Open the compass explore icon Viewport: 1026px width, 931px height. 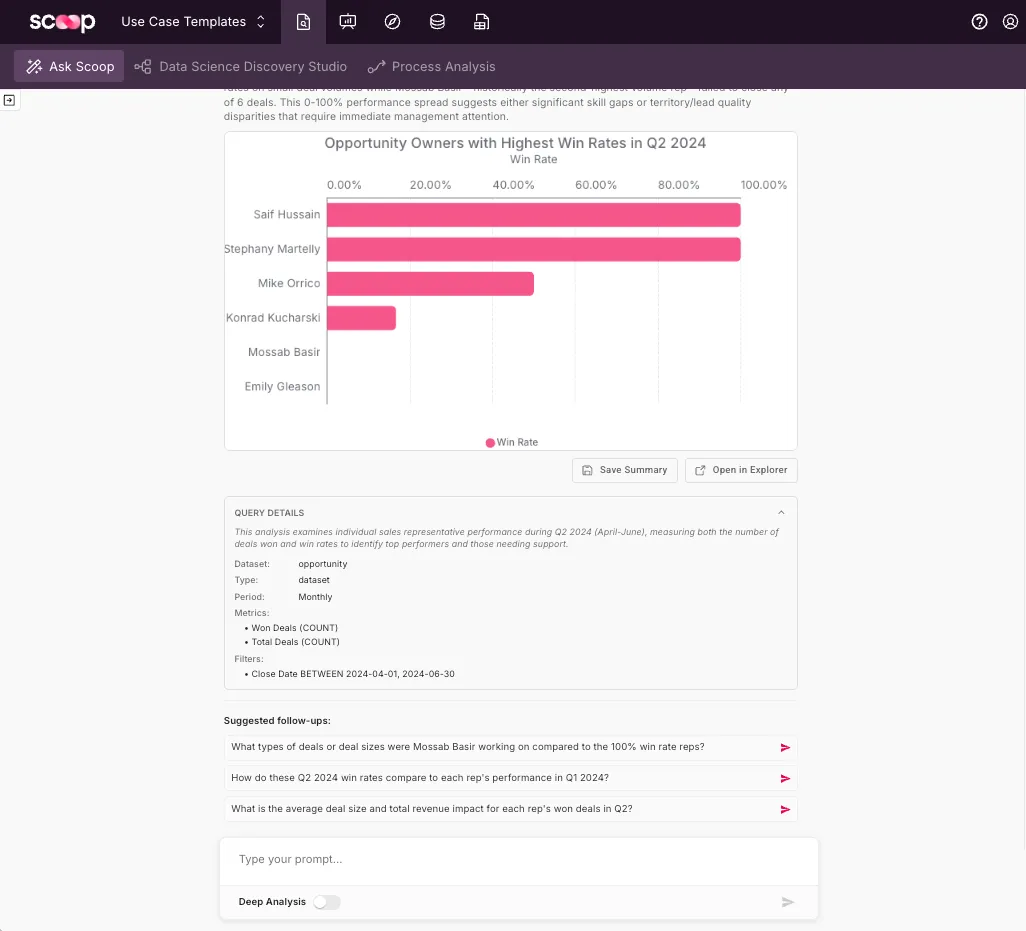pyautogui.click(x=392, y=21)
